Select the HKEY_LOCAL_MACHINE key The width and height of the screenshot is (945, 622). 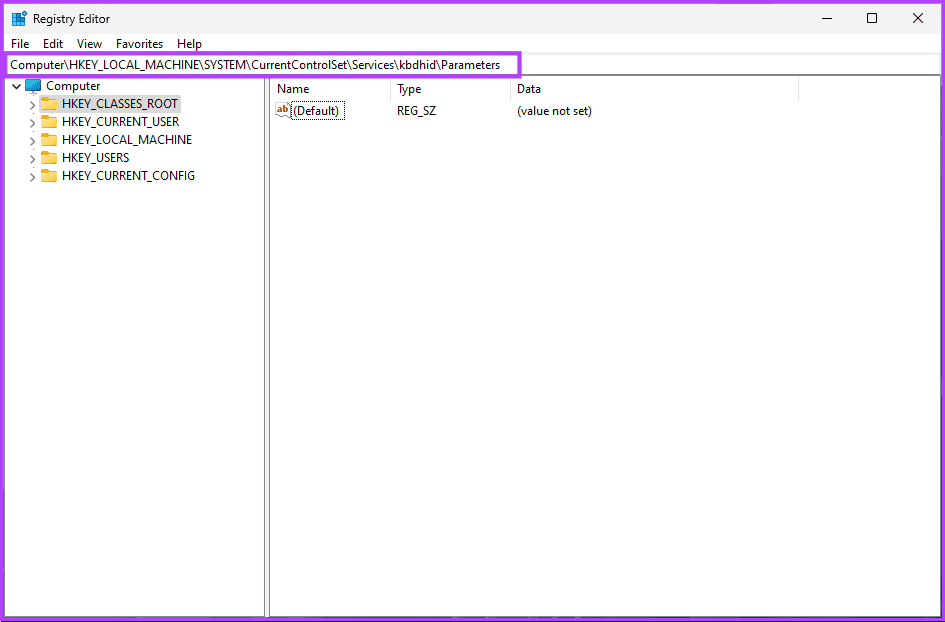click(127, 140)
